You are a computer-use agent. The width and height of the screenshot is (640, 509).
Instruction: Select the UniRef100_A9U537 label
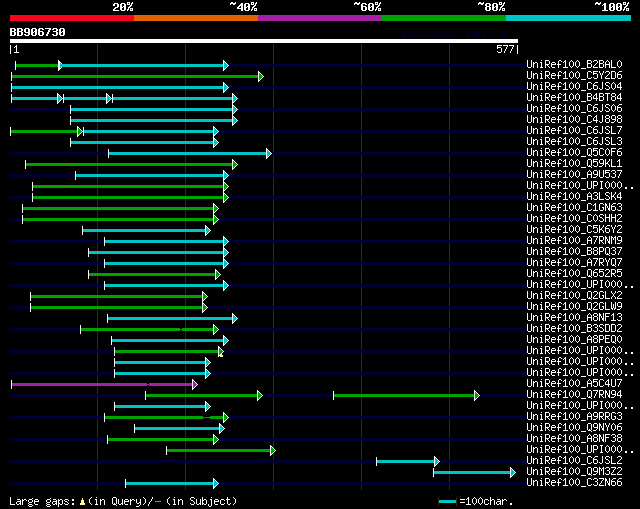point(574,175)
